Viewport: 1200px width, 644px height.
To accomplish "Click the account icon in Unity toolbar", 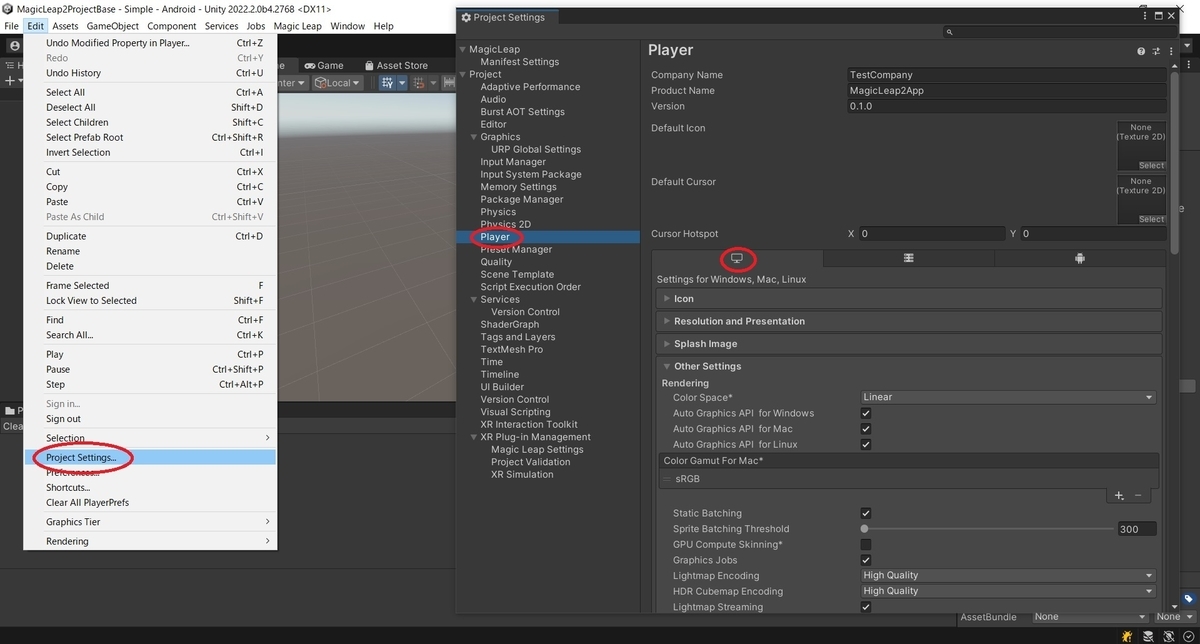I will (x=15, y=46).
